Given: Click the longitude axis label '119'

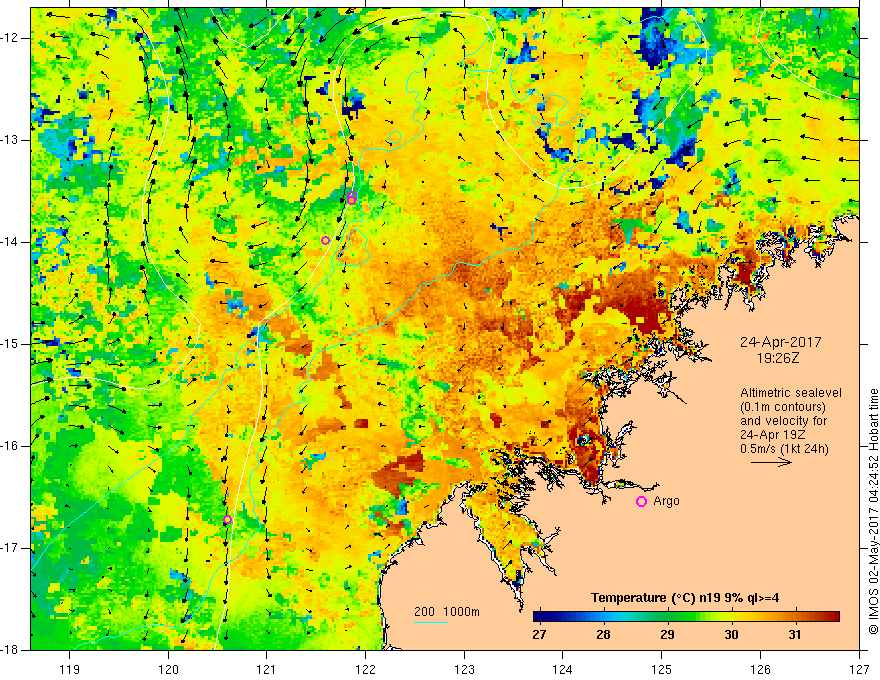Looking at the screenshot, I should pos(70,669).
